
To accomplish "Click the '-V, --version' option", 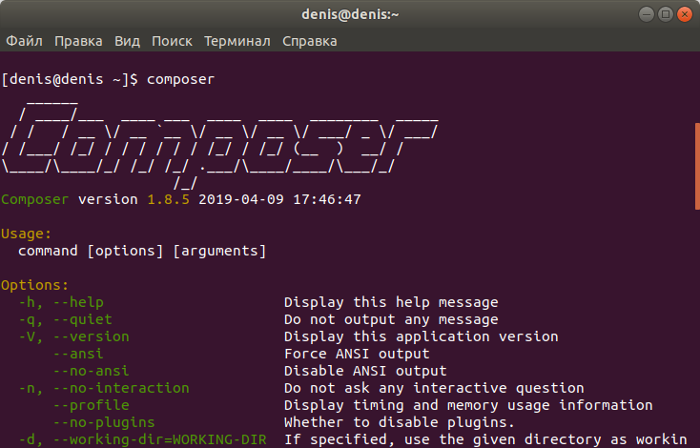I will 74,337.
